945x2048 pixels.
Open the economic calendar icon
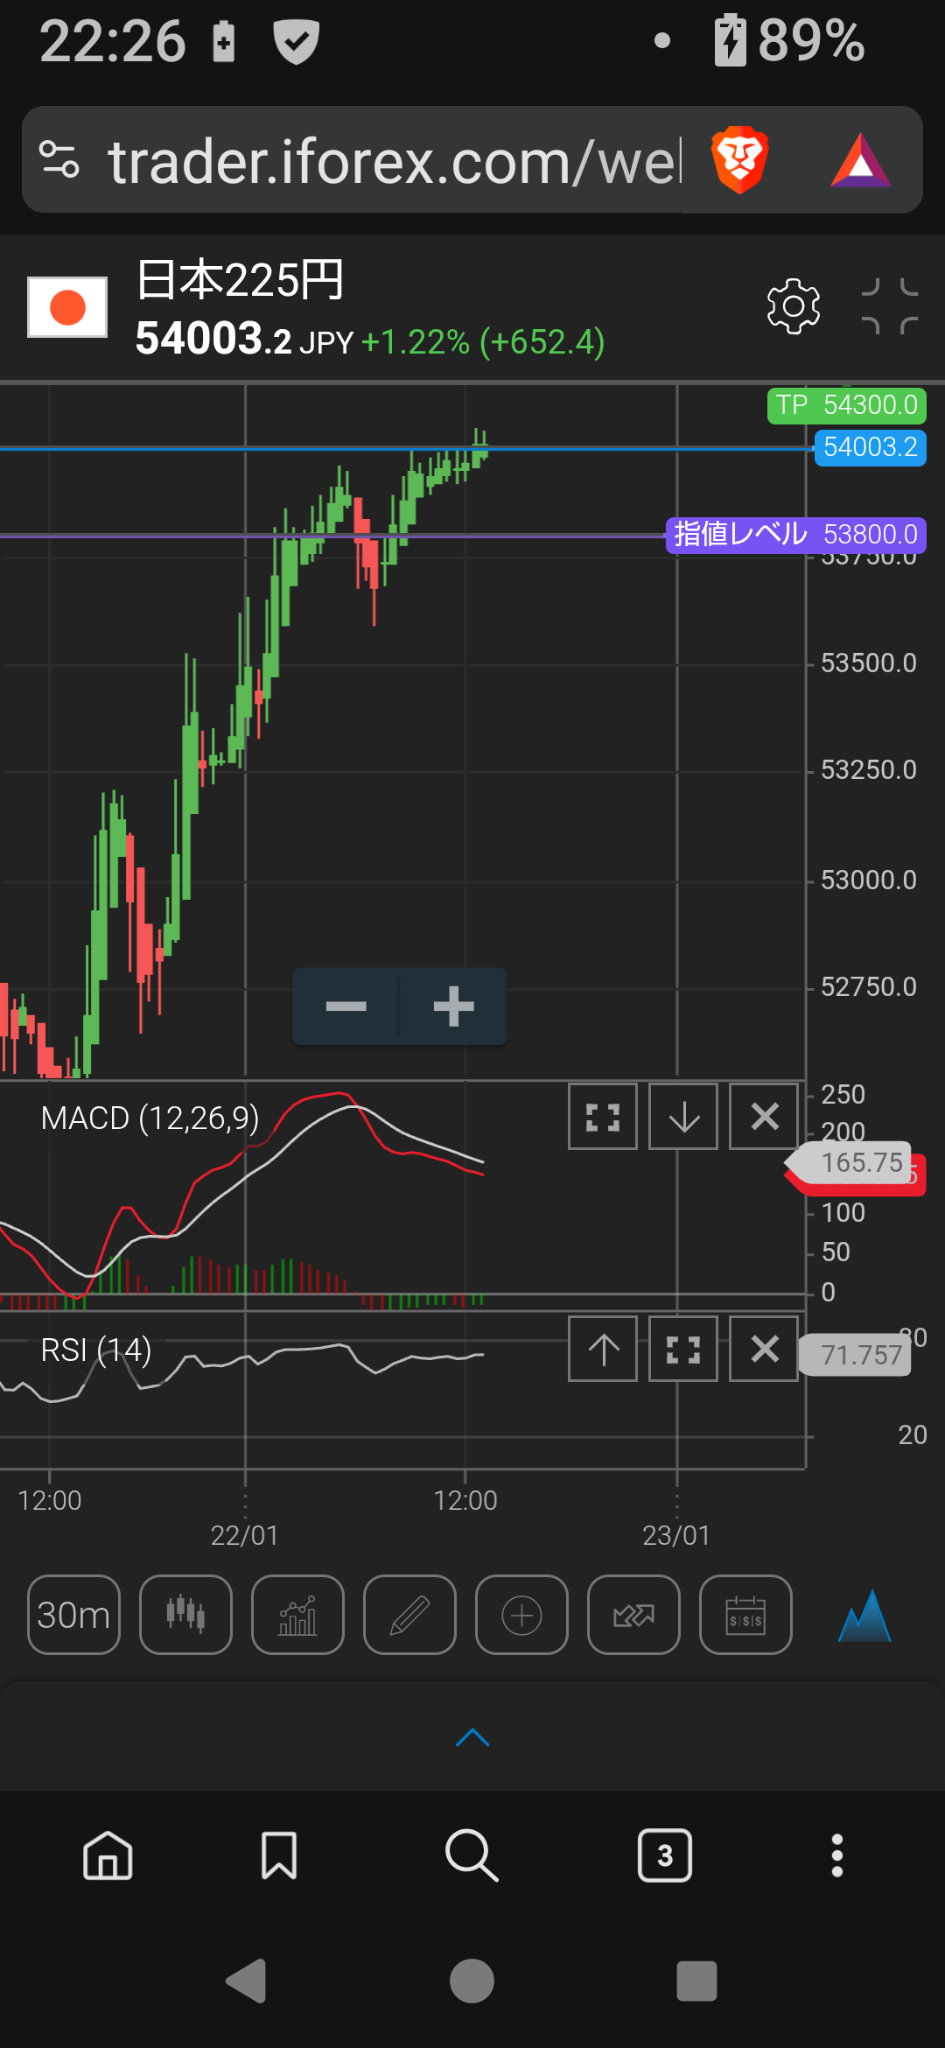pos(746,1615)
